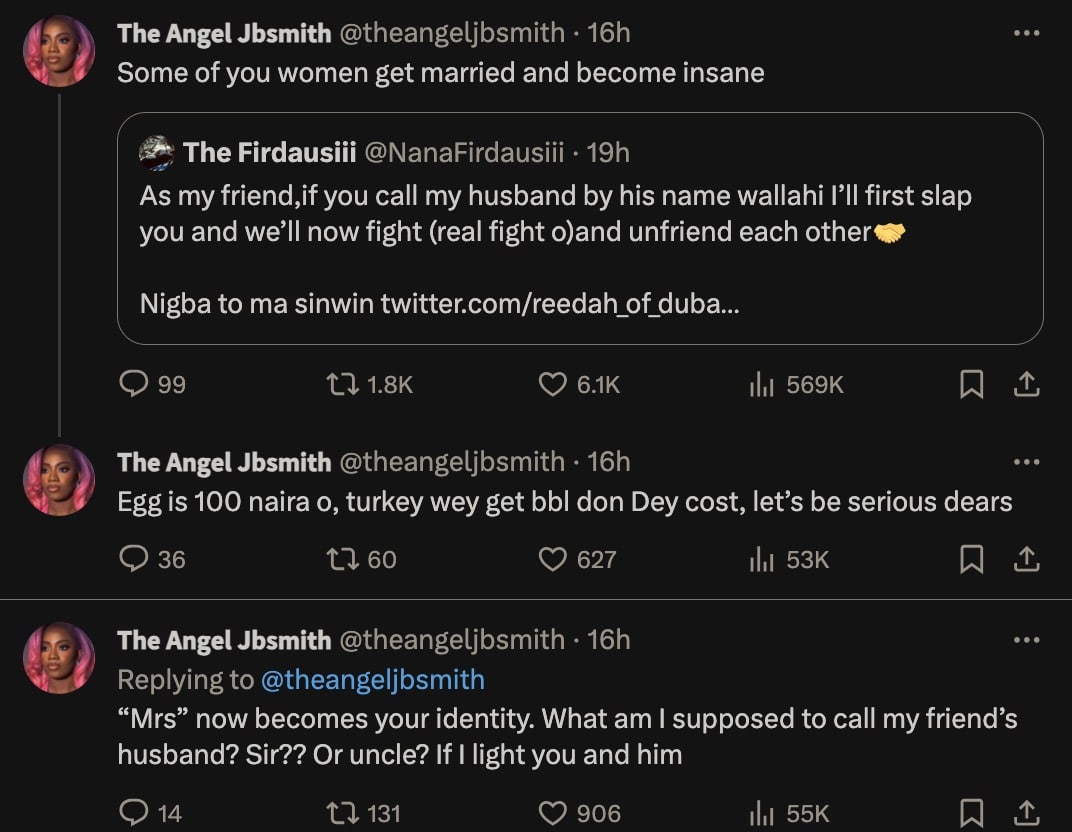Open reply to the quoted Firdausiii tweet
This screenshot has height=832, width=1072.
(x=137, y=384)
